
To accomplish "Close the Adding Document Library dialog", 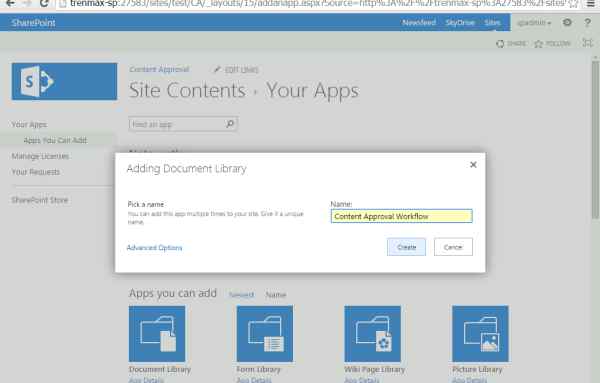I will tap(473, 165).
